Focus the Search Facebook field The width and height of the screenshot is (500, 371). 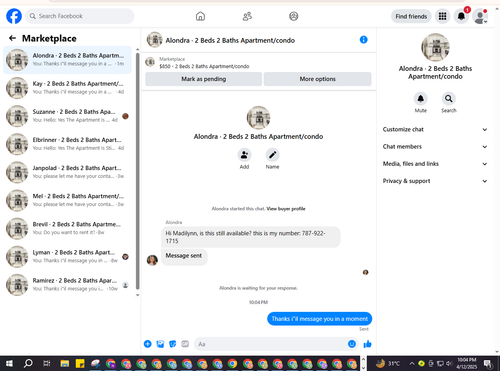(x=79, y=16)
